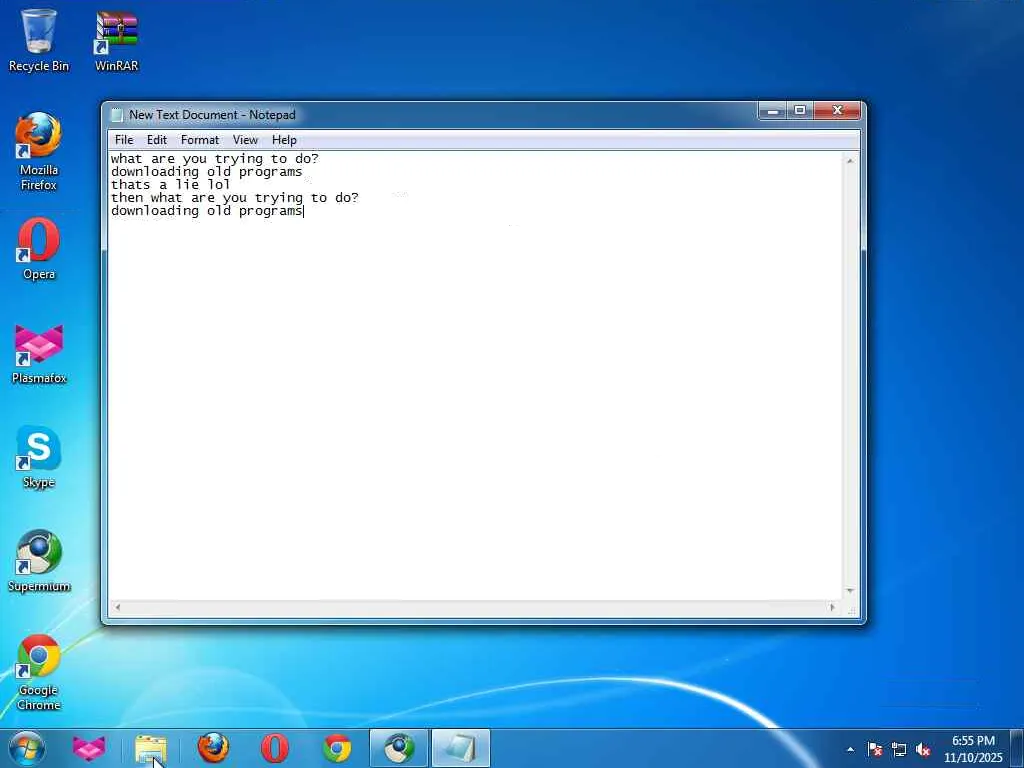
Task: Maximize the Notepad window
Action: click(x=799, y=111)
